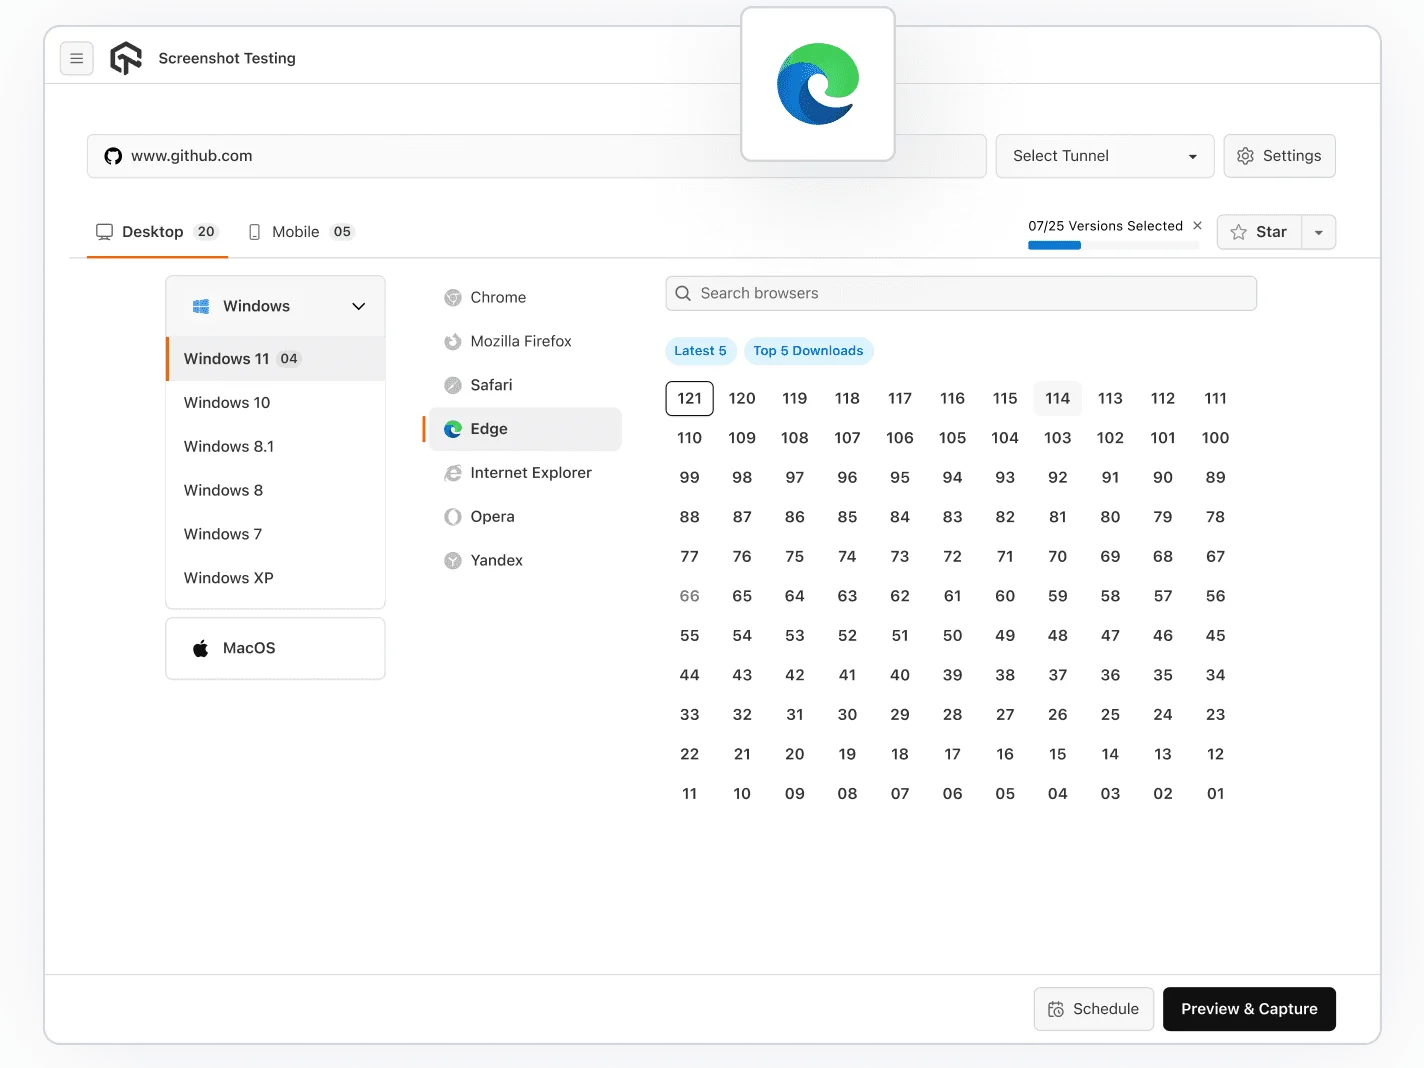Click the Chrome browser icon
The image size is (1424, 1068).
point(453,298)
